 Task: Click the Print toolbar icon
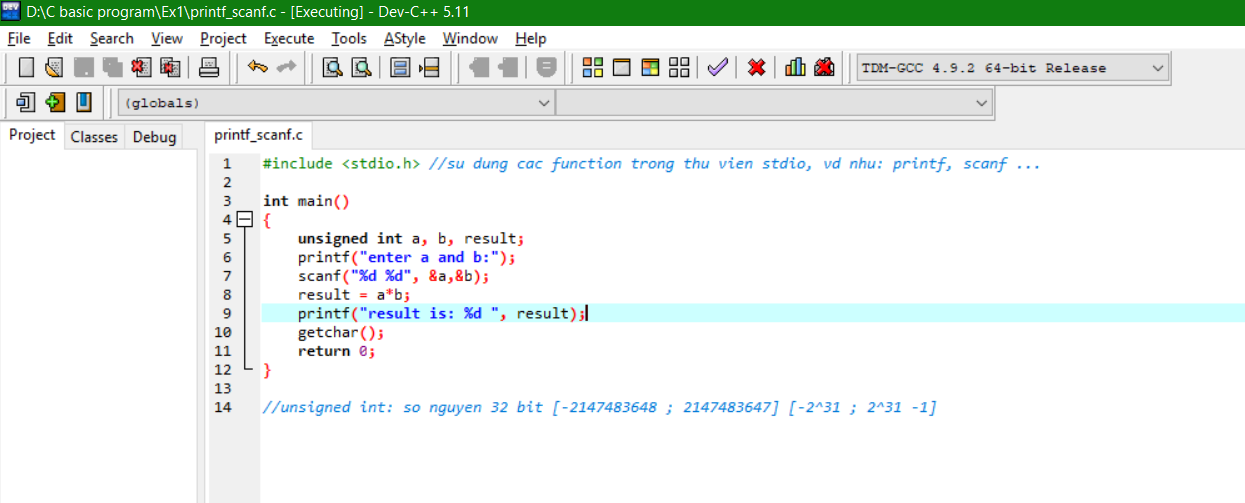tap(209, 68)
